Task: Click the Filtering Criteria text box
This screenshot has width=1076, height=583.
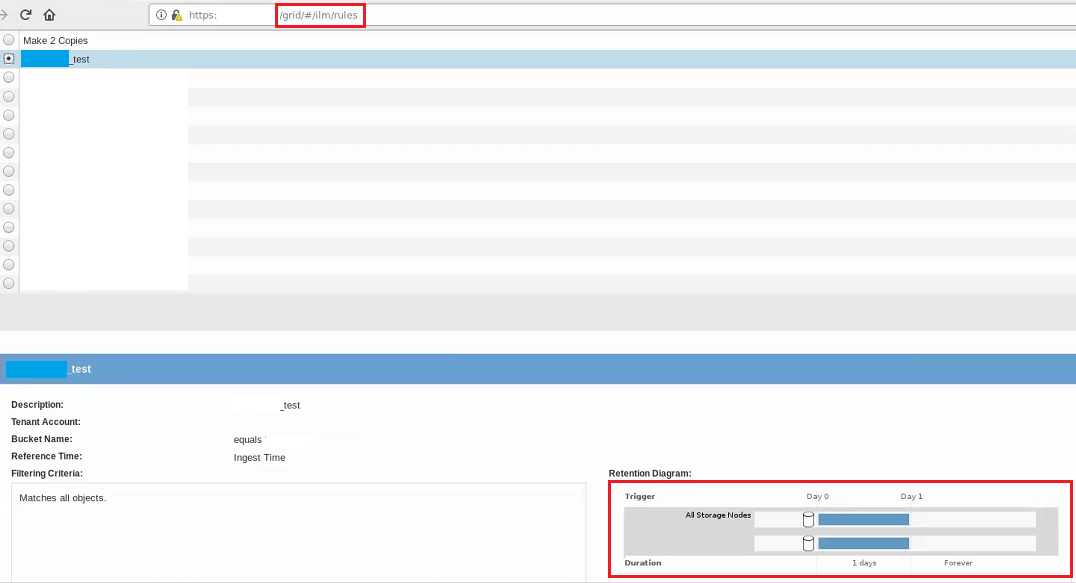Action: tap(298, 531)
